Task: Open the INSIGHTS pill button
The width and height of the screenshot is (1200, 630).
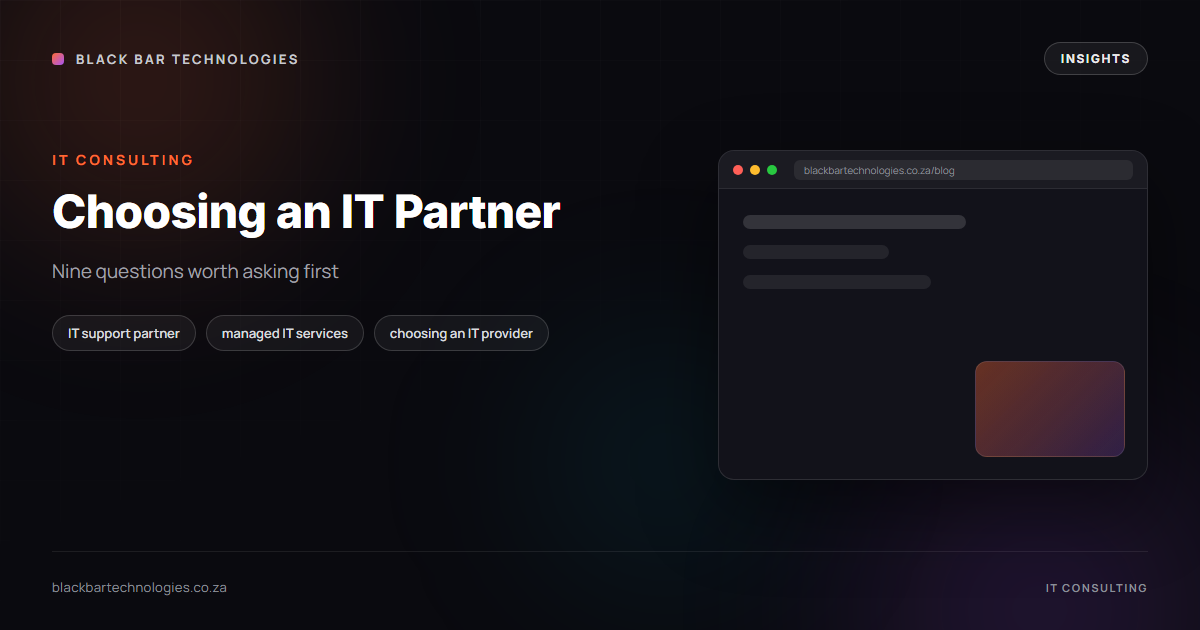Action: pos(1095,59)
